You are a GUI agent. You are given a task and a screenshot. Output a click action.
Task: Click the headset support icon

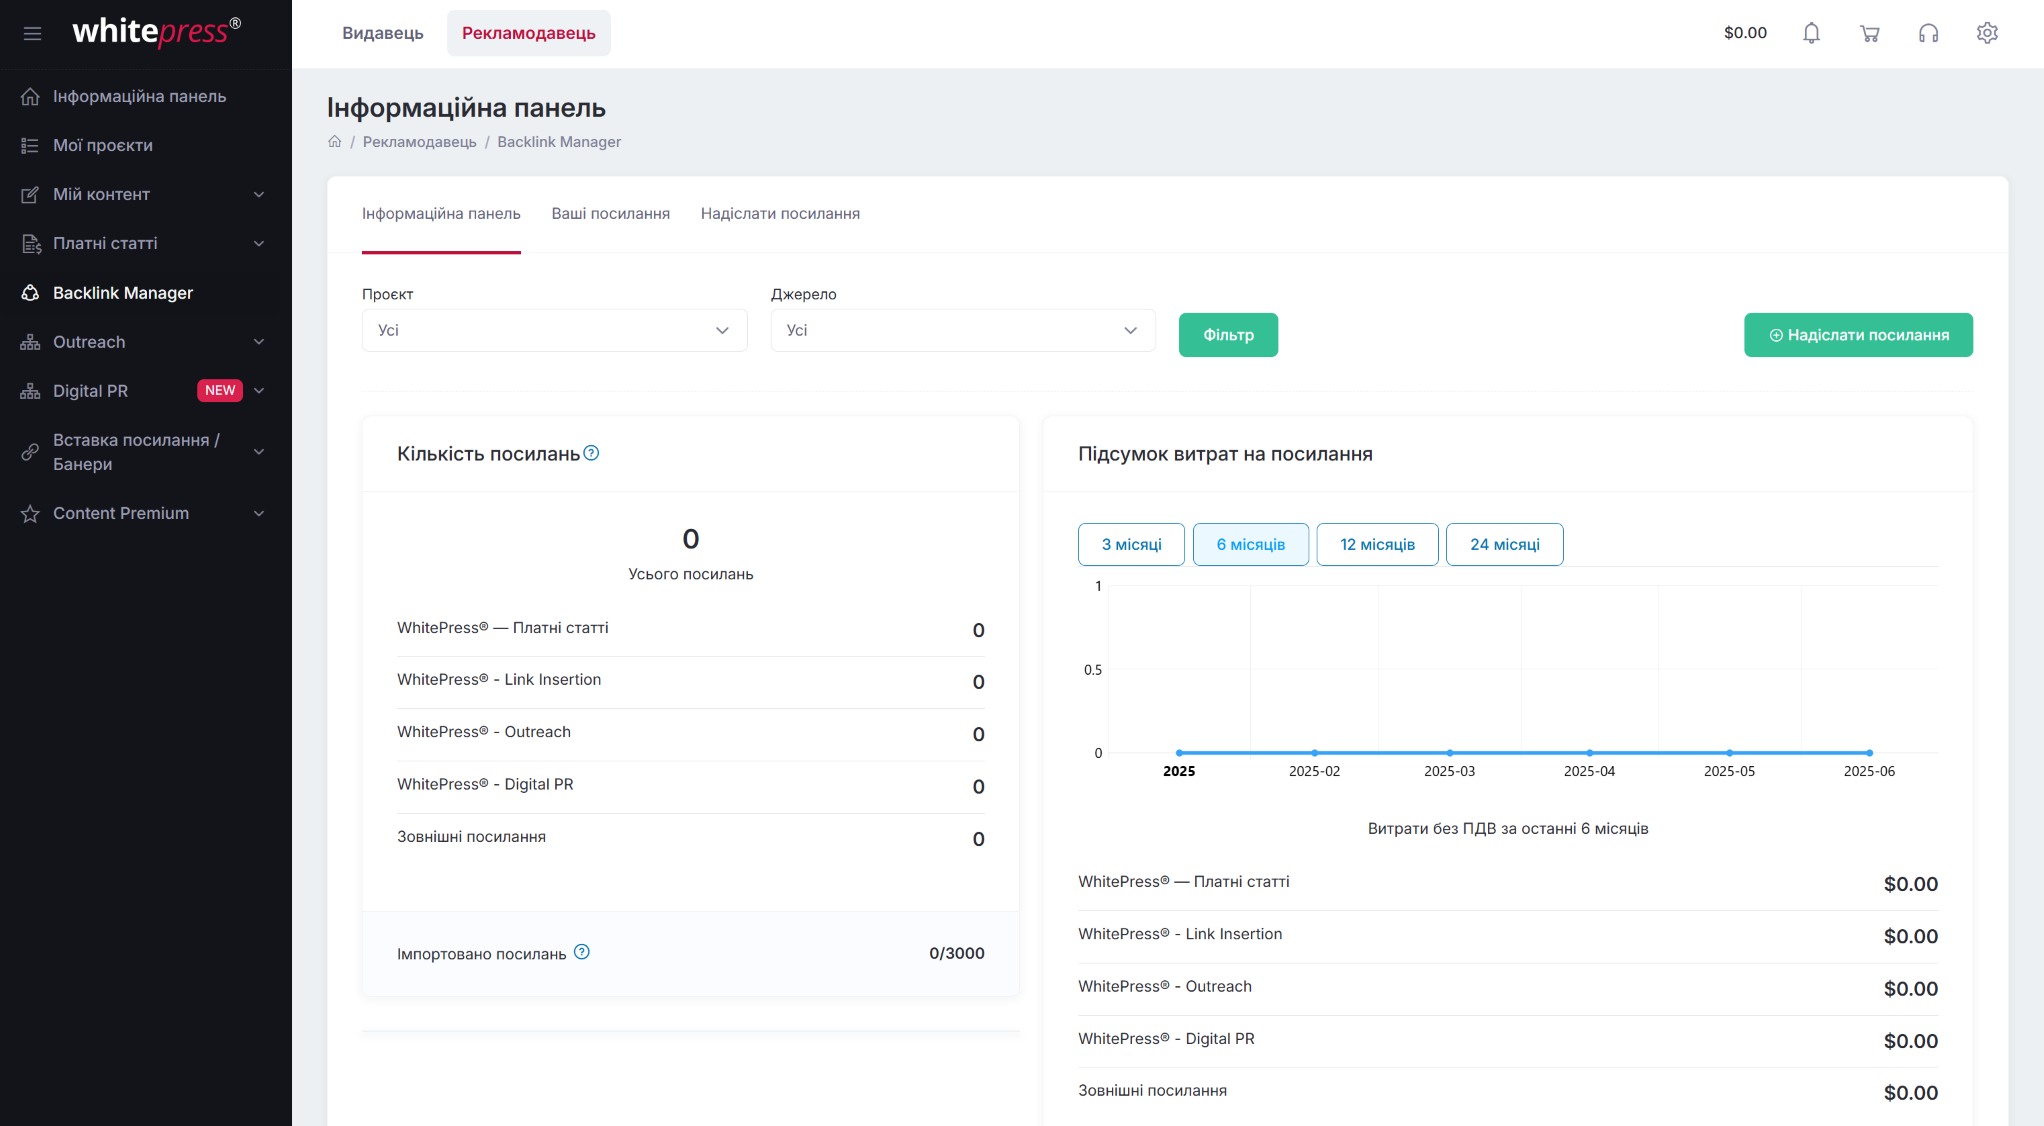pyautogui.click(x=1928, y=33)
